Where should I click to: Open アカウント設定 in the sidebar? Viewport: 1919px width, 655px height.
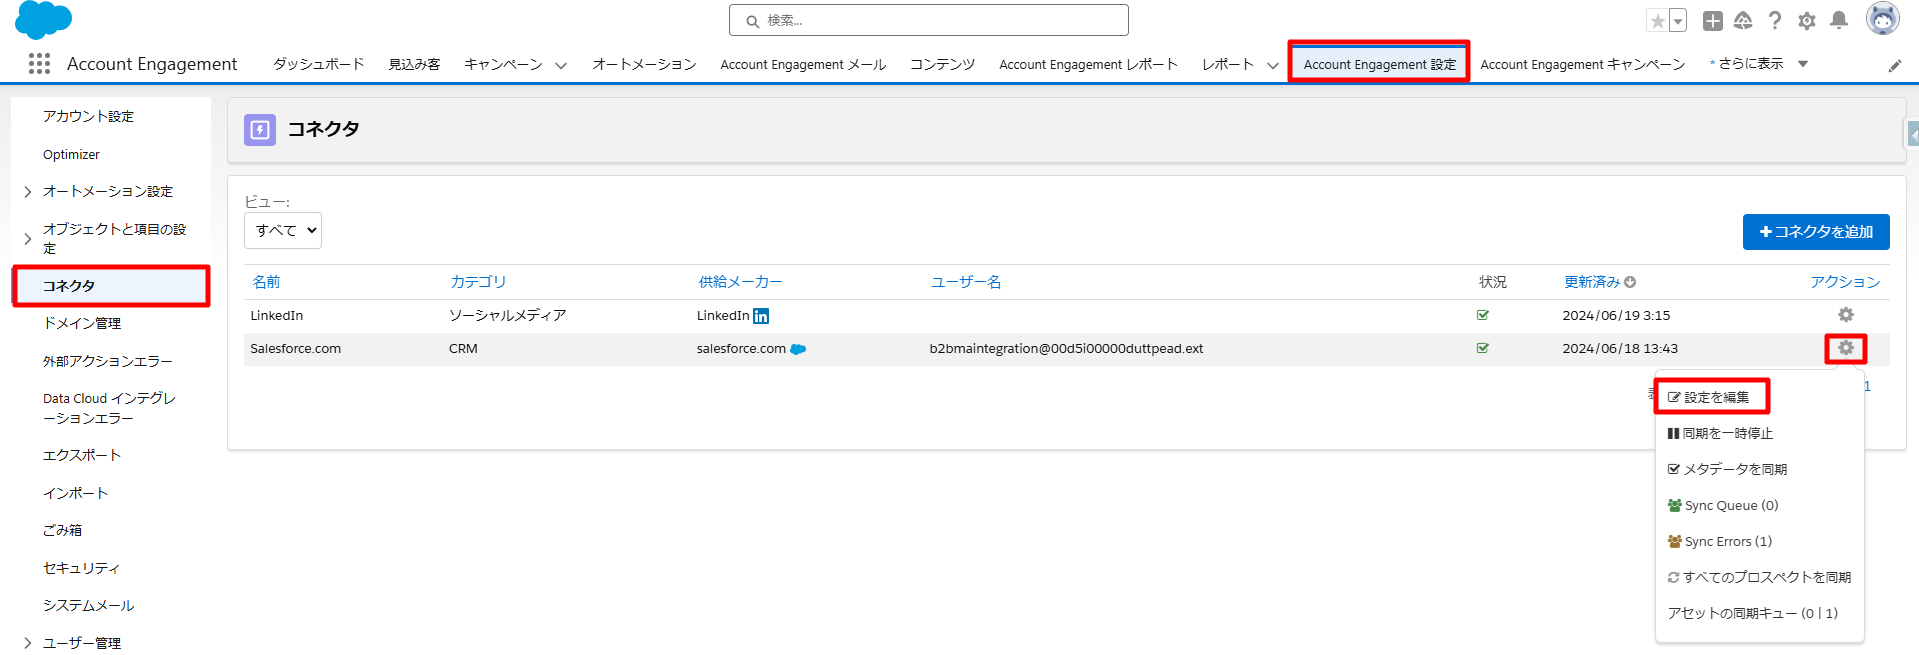(88, 116)
